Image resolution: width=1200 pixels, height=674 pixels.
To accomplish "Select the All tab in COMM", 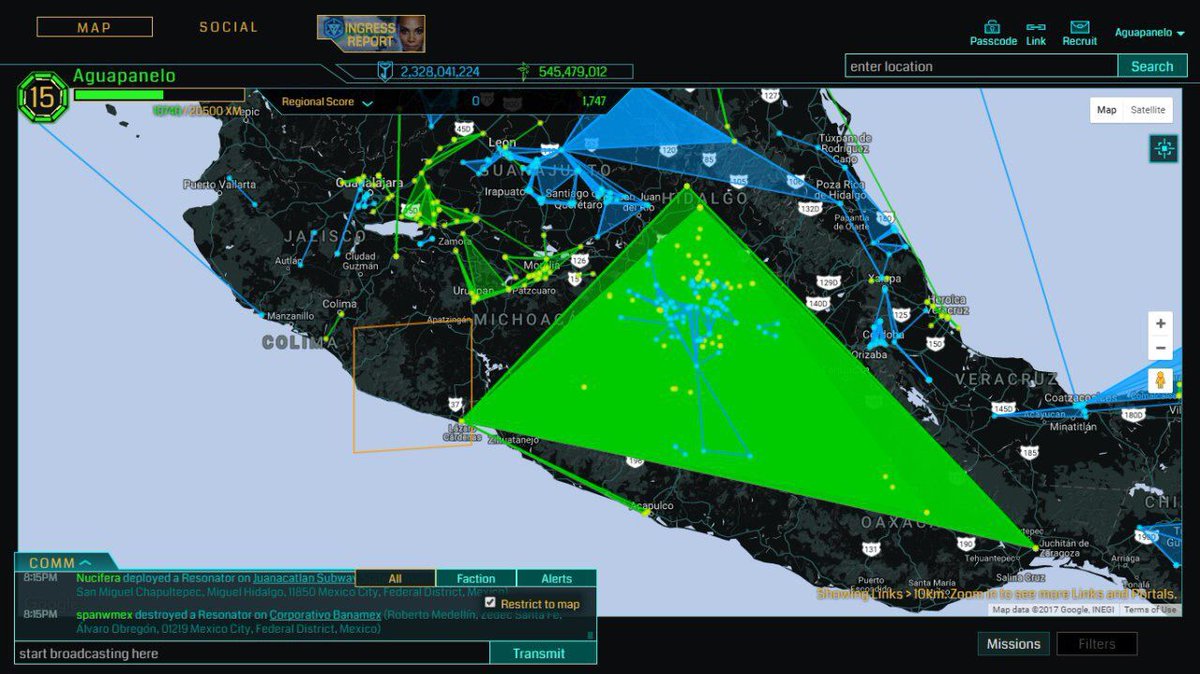I will 395,578.
